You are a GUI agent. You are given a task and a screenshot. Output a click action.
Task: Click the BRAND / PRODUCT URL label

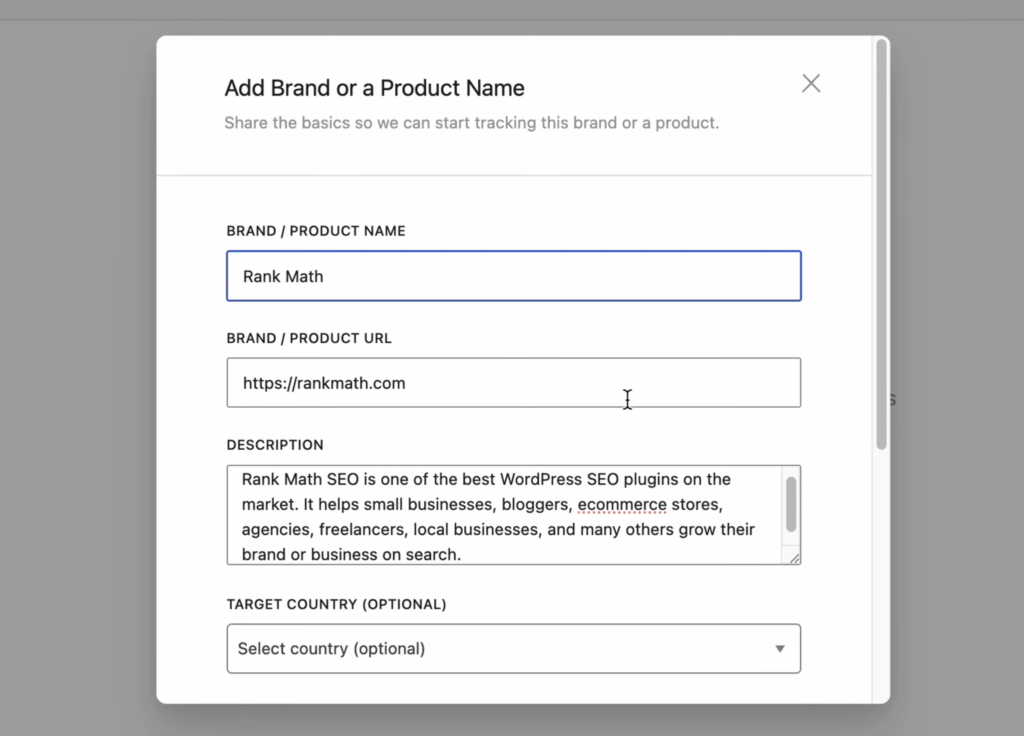(x=309, y=338)
